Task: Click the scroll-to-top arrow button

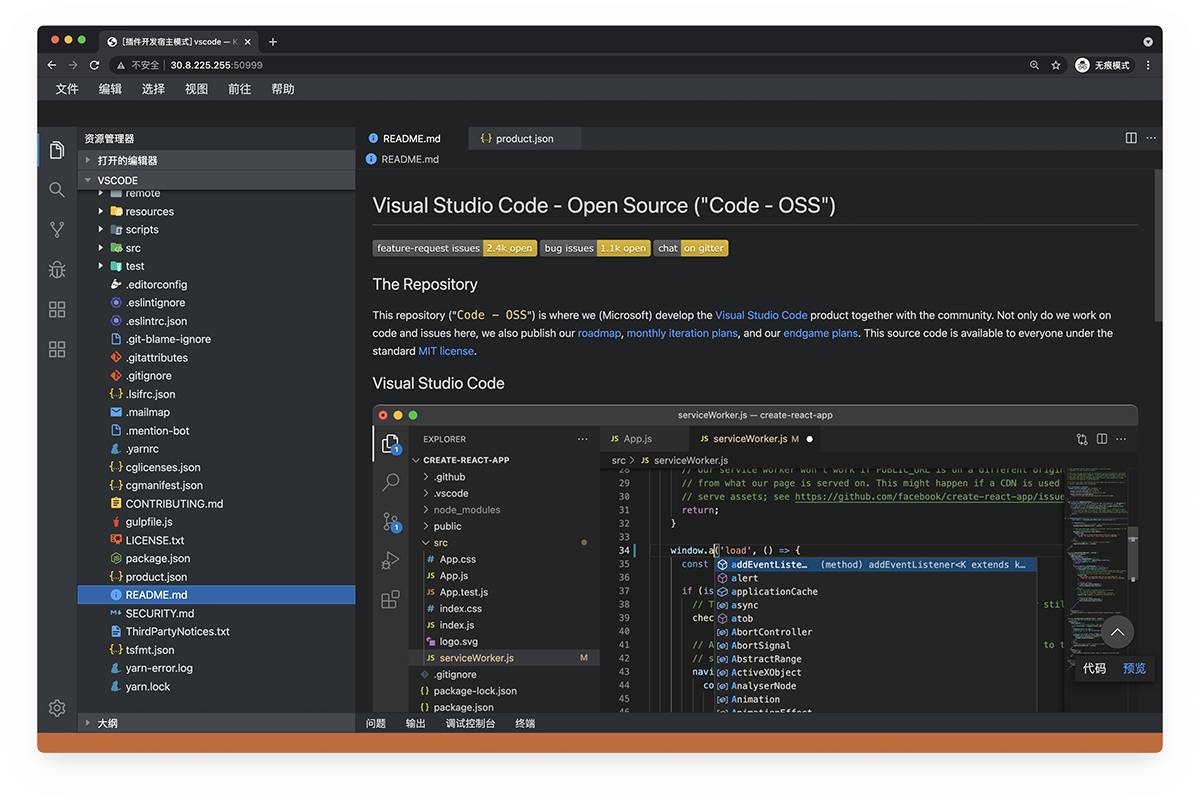Action: coord(1117,632)
